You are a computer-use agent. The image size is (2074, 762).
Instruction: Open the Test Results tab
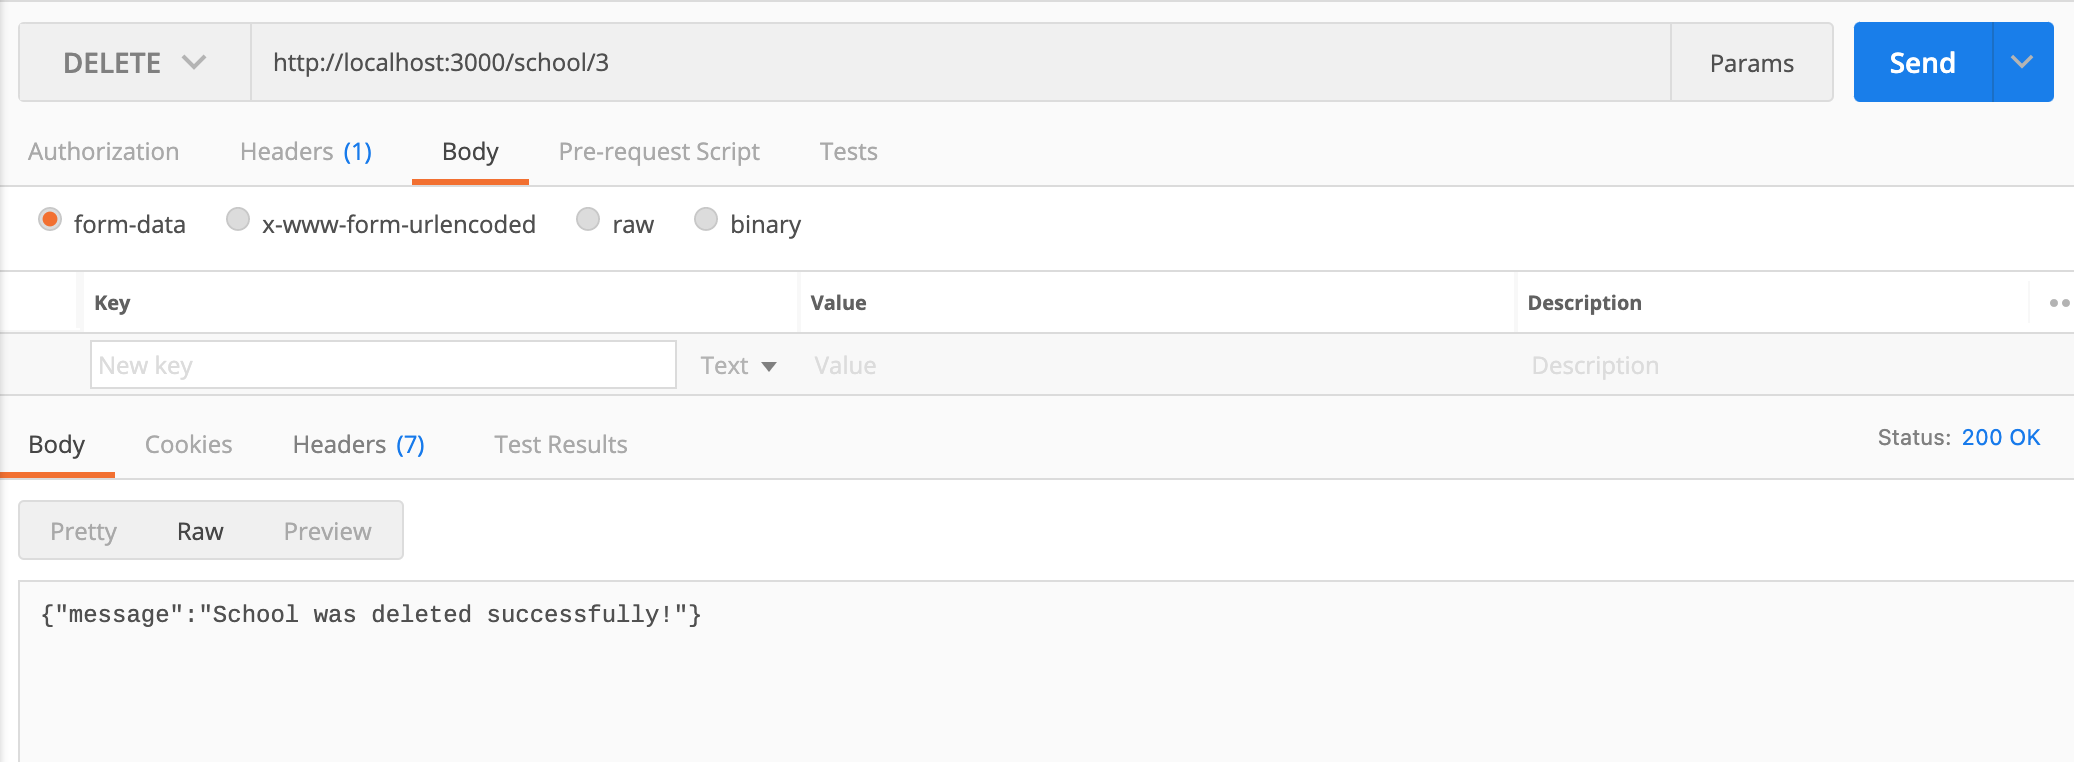click(x=560, y=445)
